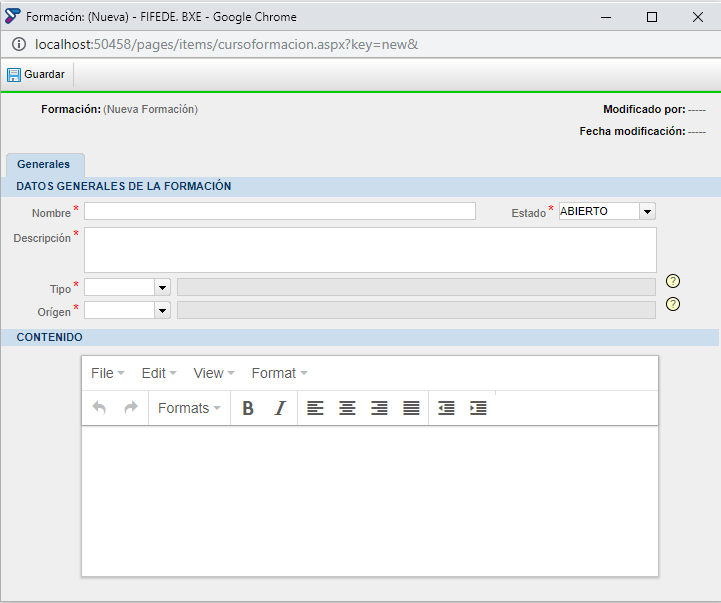The image size is (721, 603).
Task: Click the undo arrow in editor
Action: coord(99,408)
